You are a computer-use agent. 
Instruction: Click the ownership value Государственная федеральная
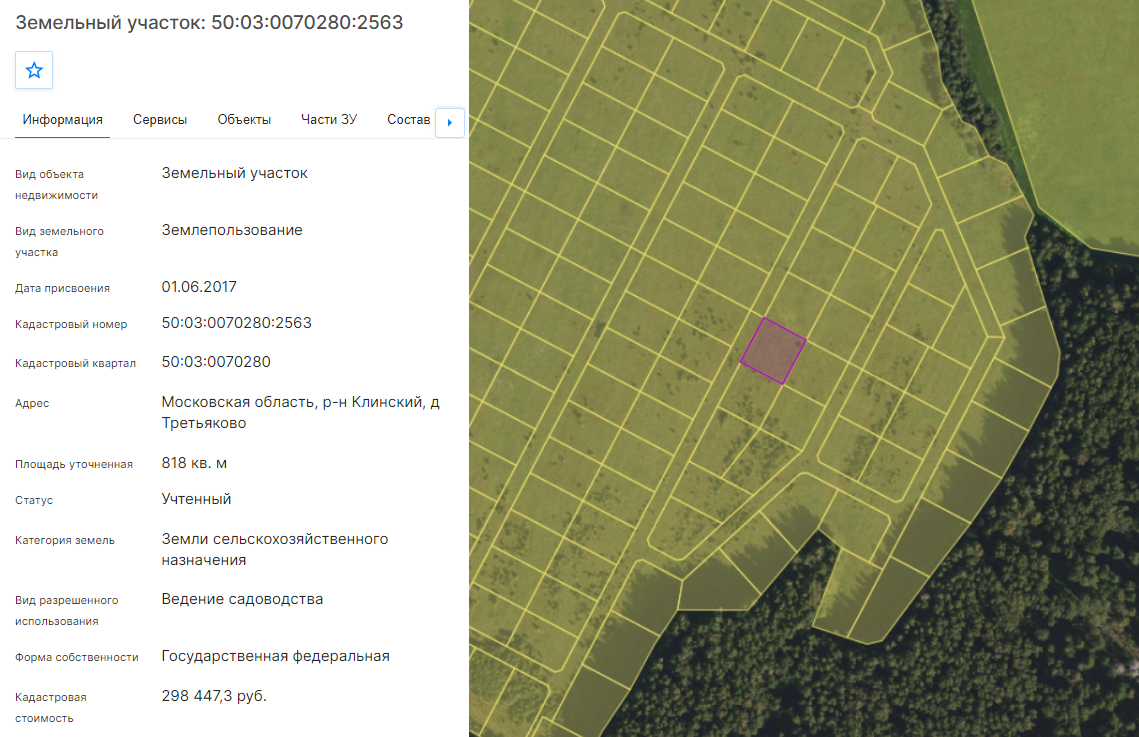(275, 656)
